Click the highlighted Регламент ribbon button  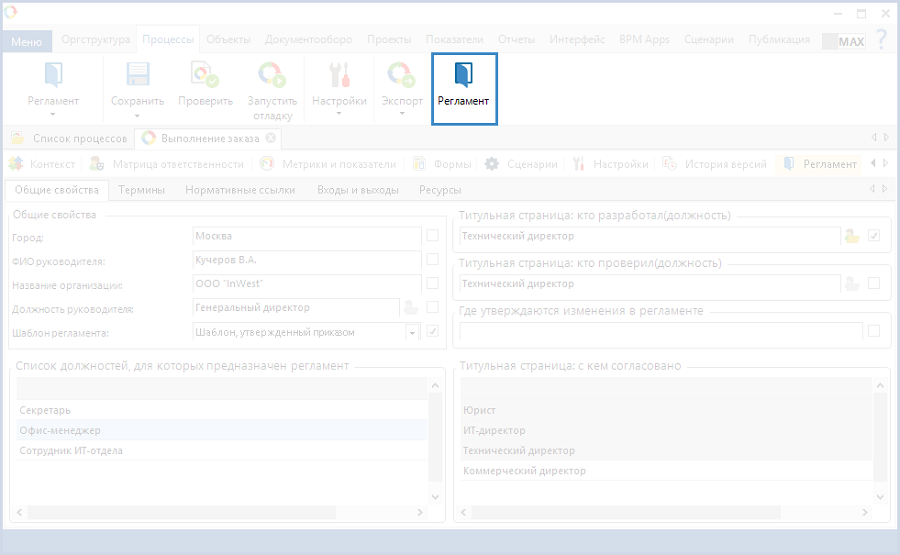[464, 87]
